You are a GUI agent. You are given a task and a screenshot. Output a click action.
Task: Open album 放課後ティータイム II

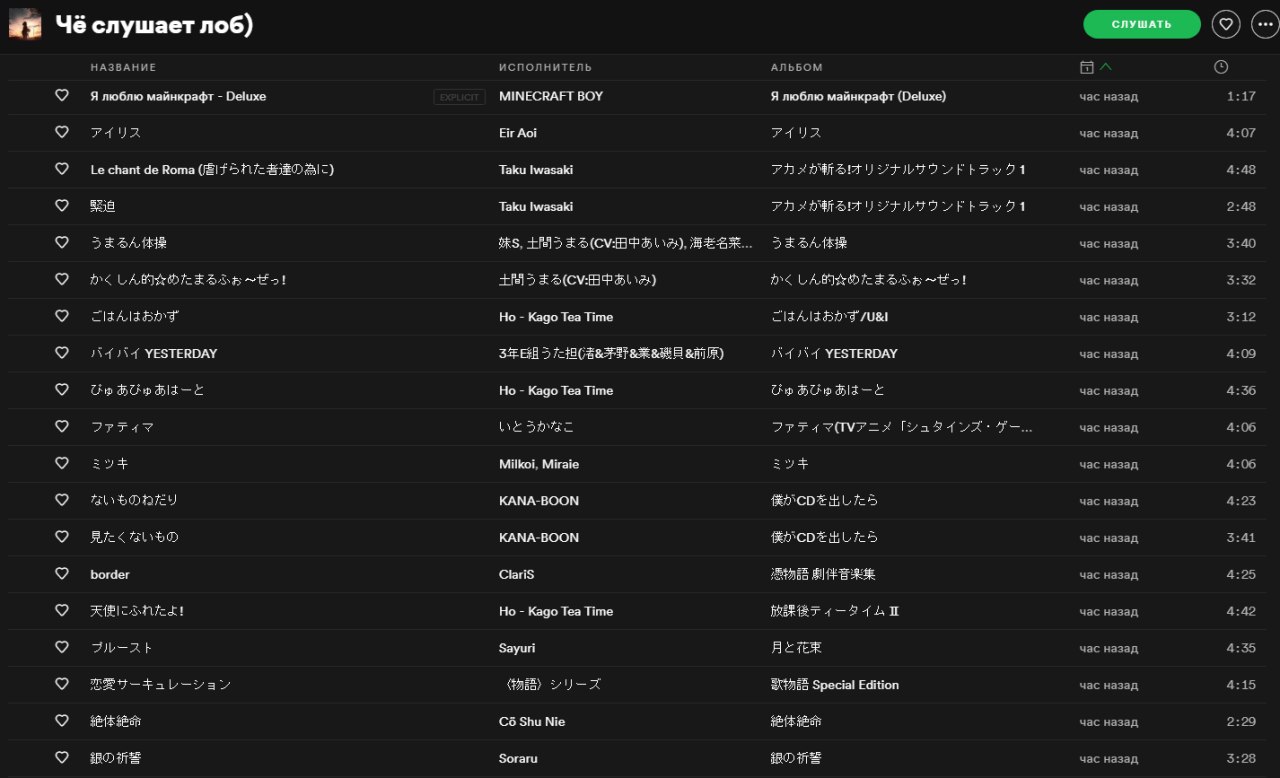[835, 611]
